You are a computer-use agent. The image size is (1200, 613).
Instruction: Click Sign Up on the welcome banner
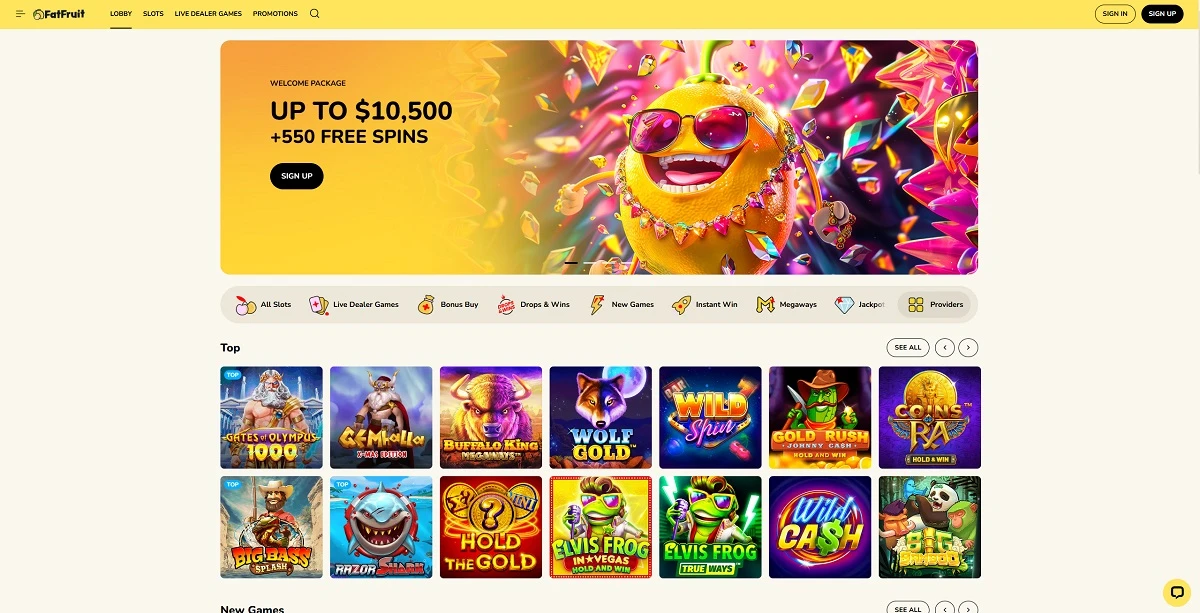coord(297,176)
